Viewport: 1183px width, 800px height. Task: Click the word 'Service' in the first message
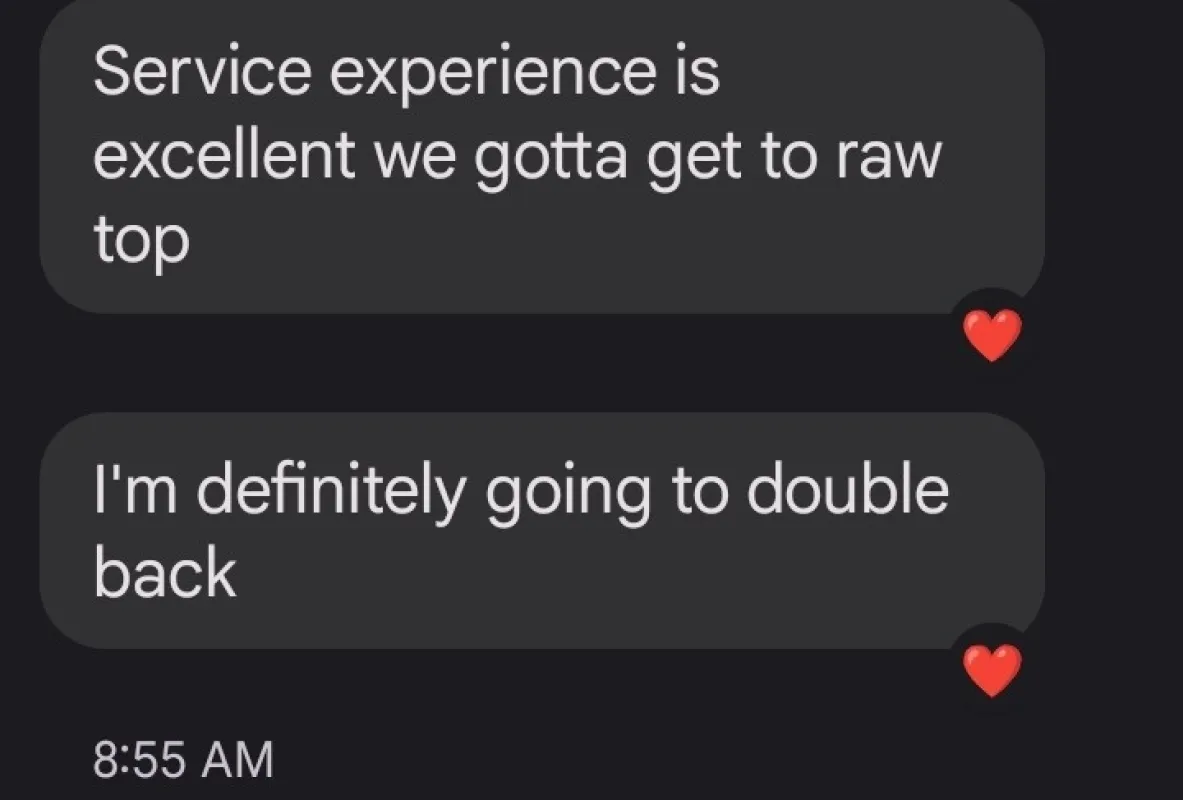tap(202, 71)
